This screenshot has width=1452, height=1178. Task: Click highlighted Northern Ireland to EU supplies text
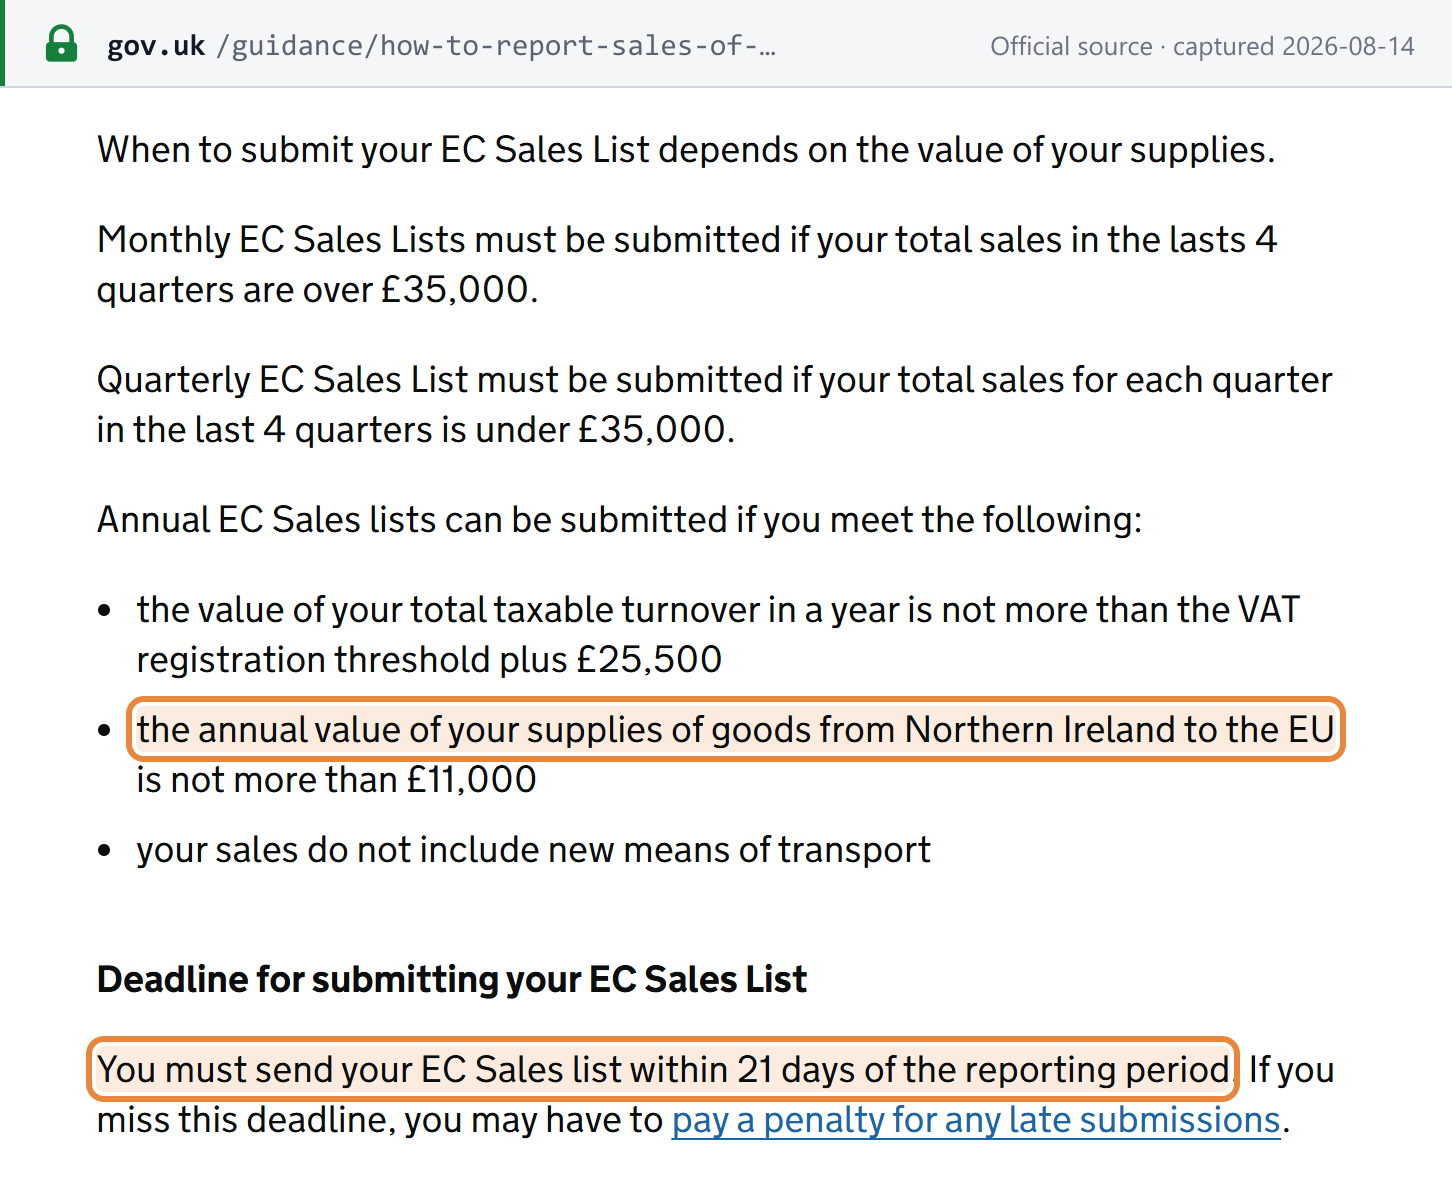coord(736,730)
